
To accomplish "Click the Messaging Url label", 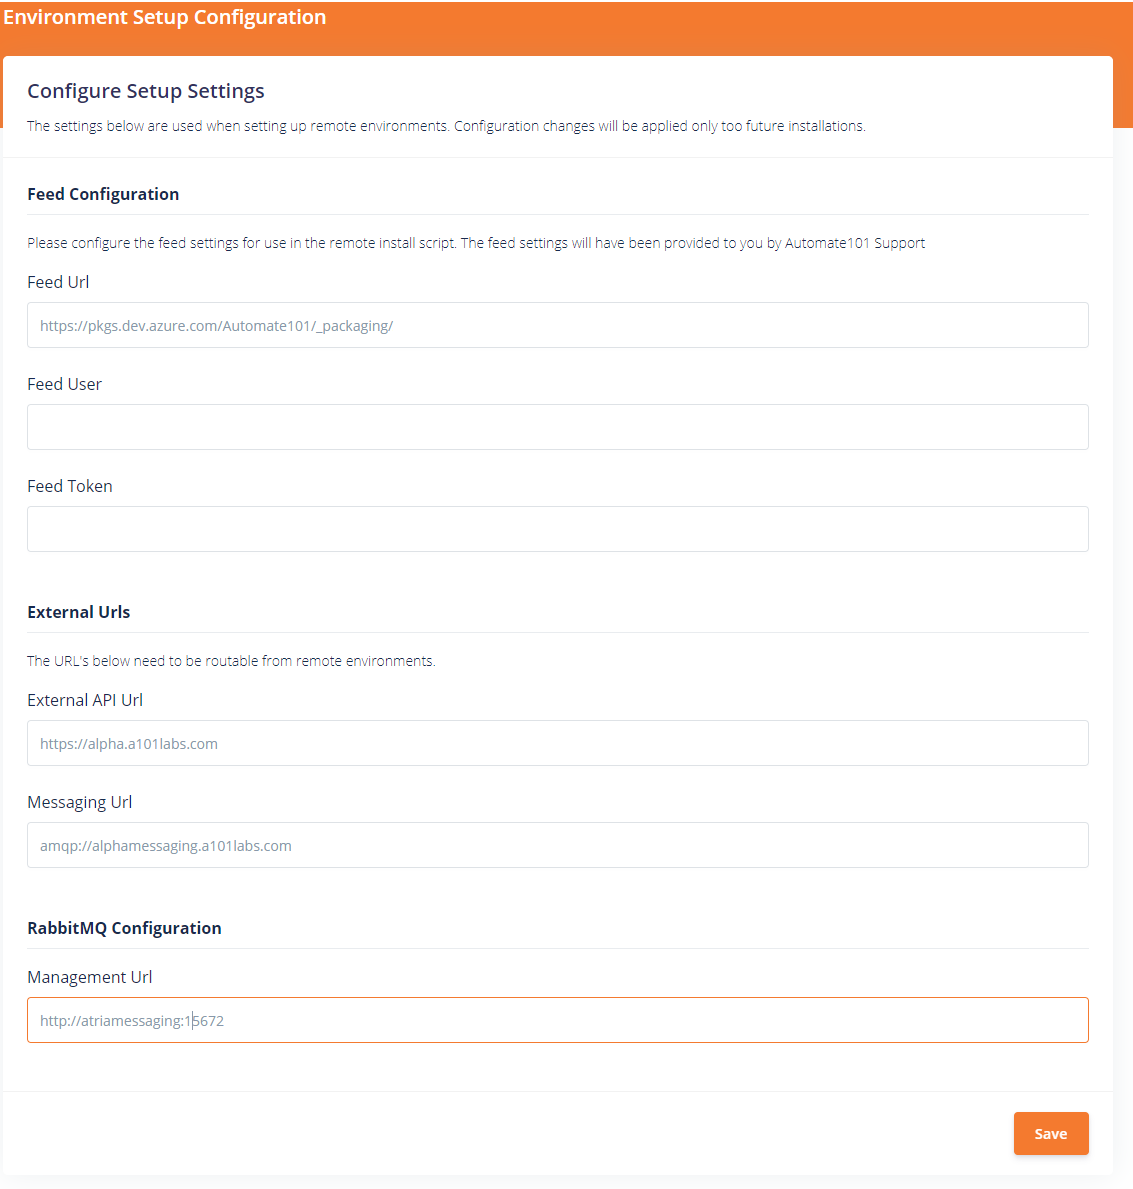I will coord(80,802).
